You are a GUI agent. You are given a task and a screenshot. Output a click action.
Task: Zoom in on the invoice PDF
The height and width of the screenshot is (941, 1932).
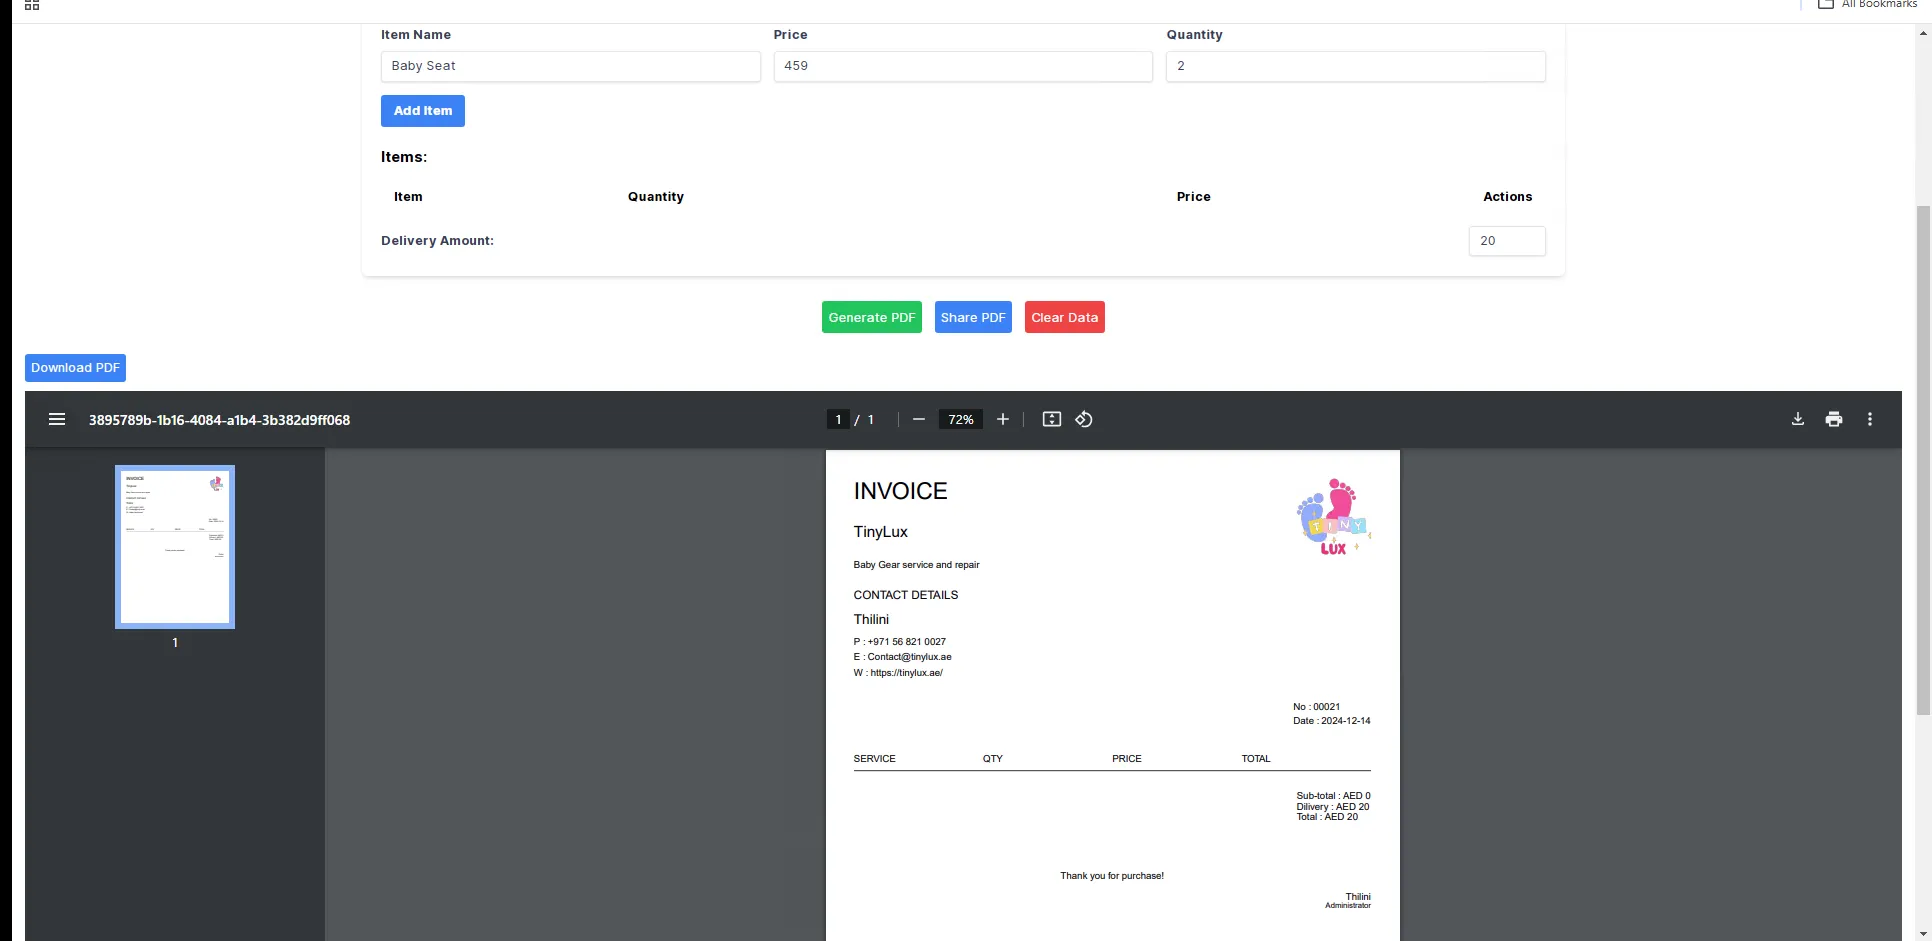1003,419
